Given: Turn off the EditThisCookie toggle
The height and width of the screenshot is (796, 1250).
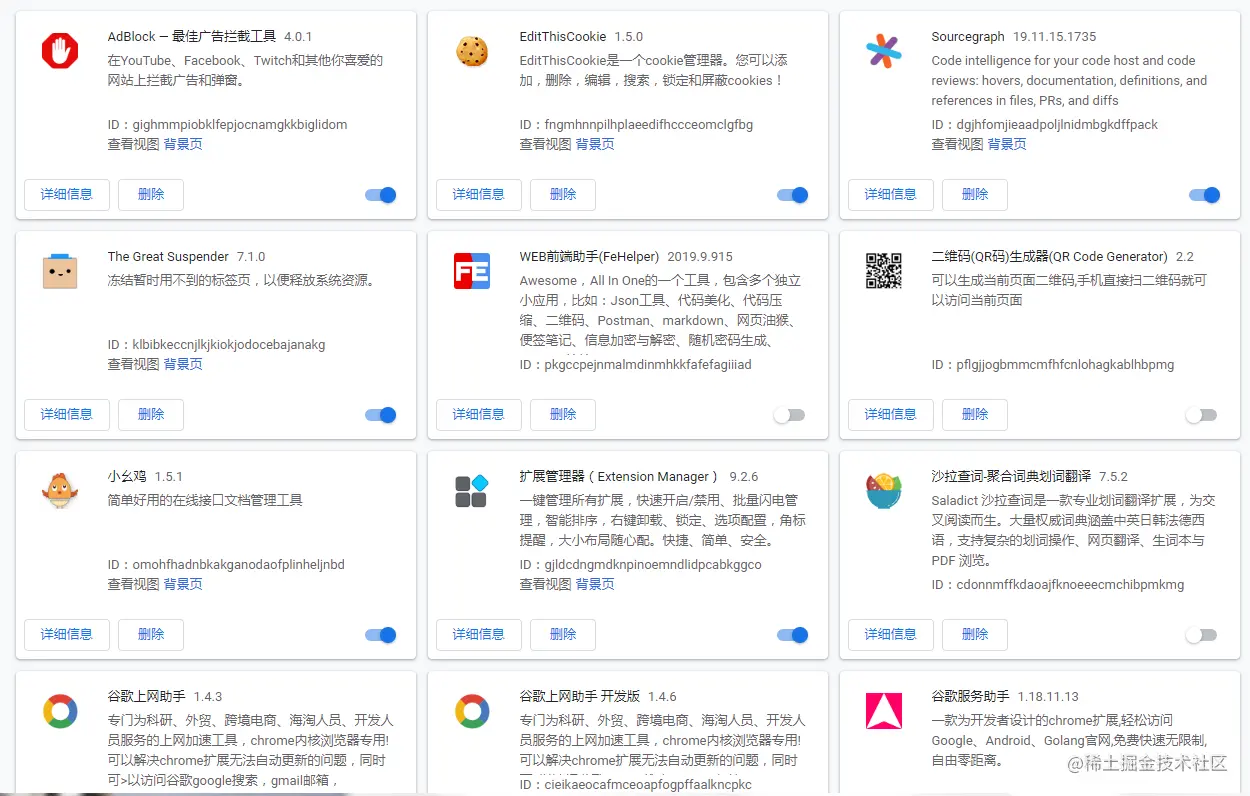Looking at the screenshot, I should coord(793,195).
